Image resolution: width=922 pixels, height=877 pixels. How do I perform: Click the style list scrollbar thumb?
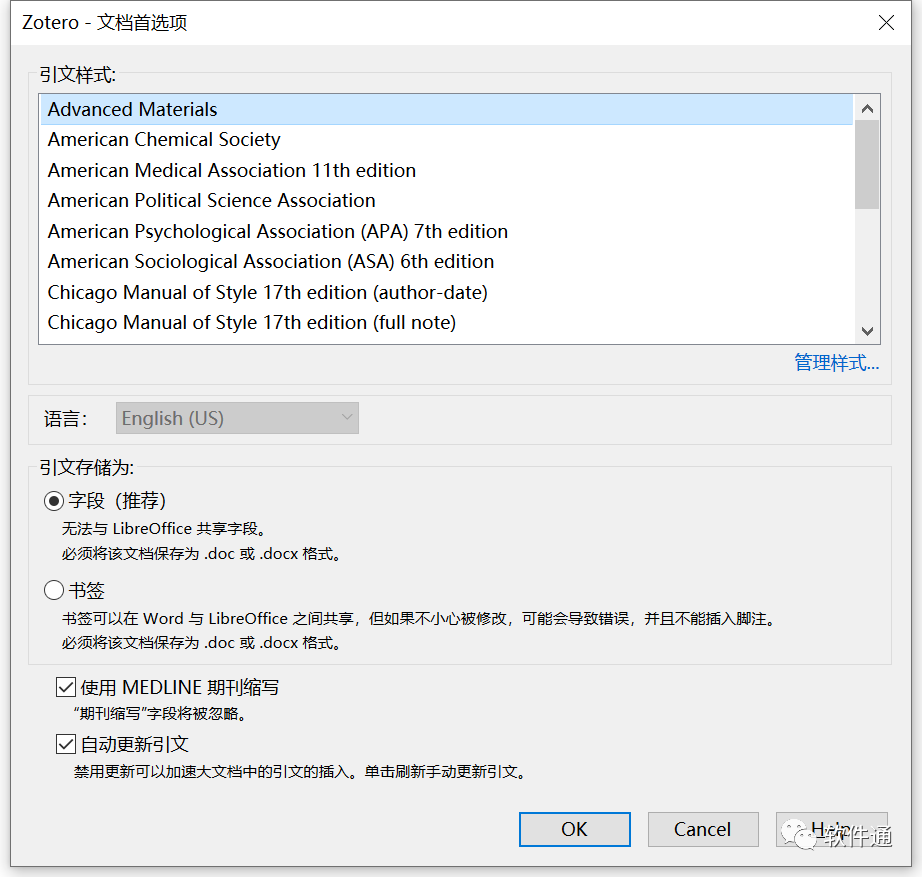(x=867, y=165)
